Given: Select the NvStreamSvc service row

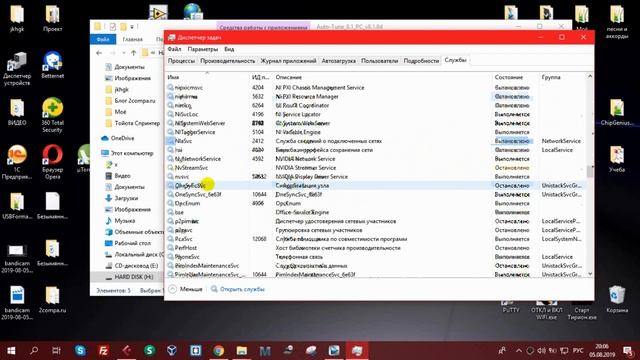Looking at the screenshot, I should click(376, 168).
